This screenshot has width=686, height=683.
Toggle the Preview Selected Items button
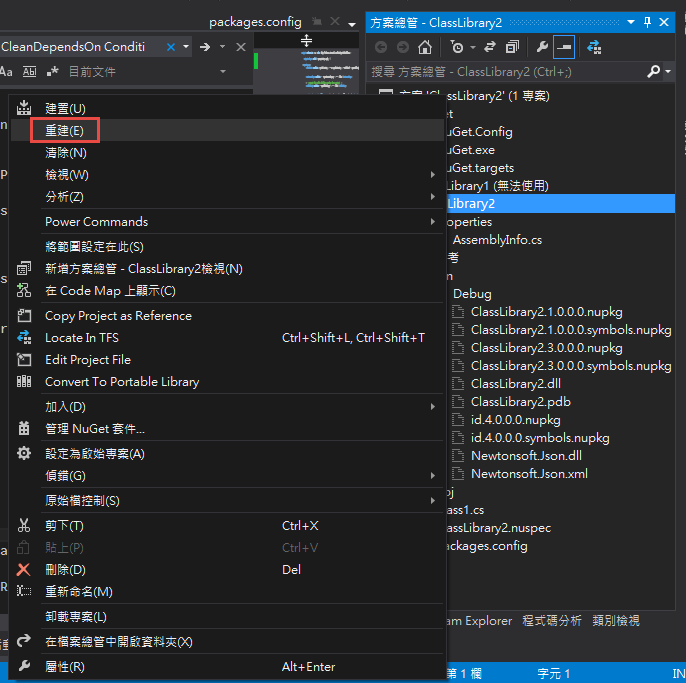point(564,47)
